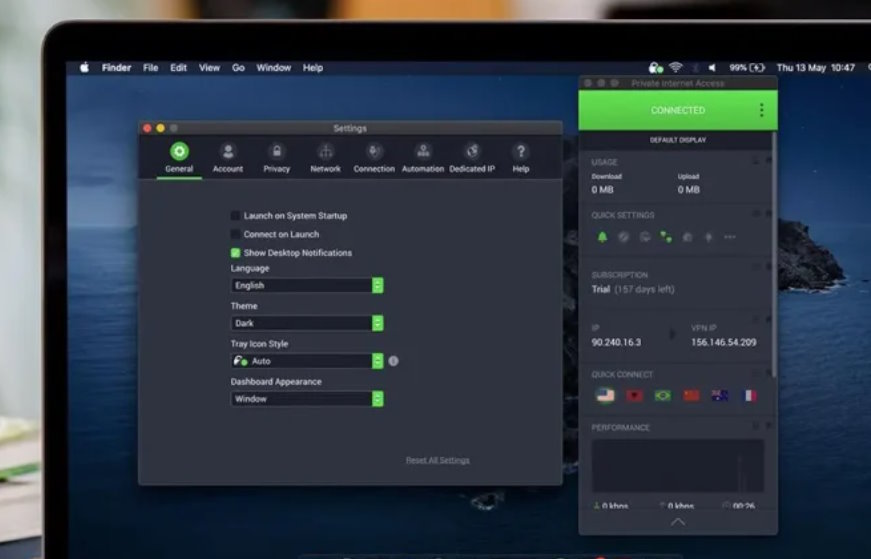871x559 pixels.
Task: Toggle the light bulb quick setting icon
Action: click(708, 237)
